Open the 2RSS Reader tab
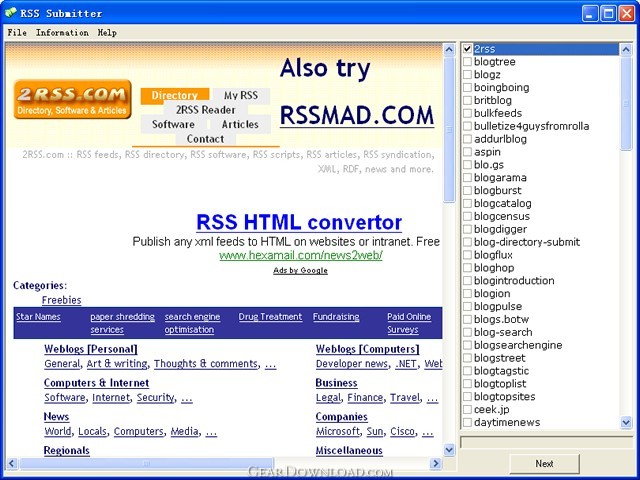 [x=206, y=109]
